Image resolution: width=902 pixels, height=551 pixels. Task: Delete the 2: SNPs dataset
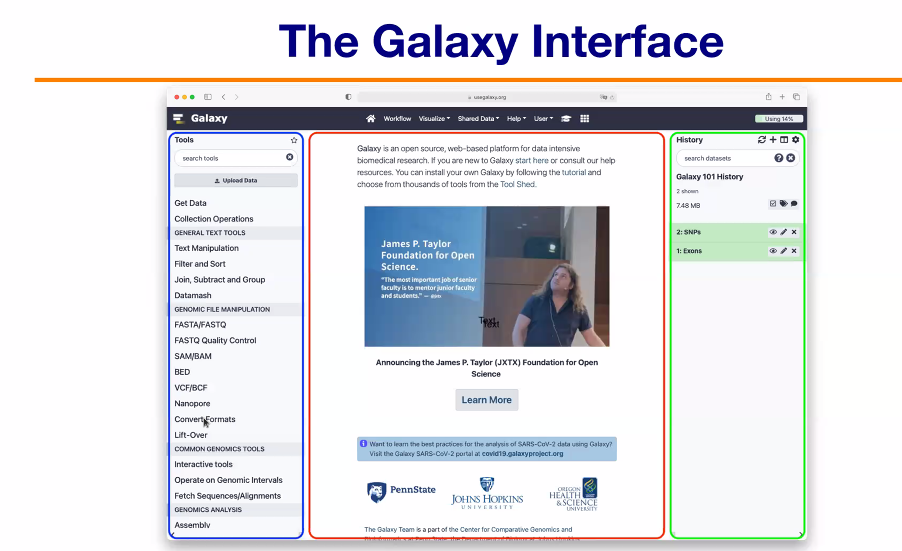click(x=794, y=232)
